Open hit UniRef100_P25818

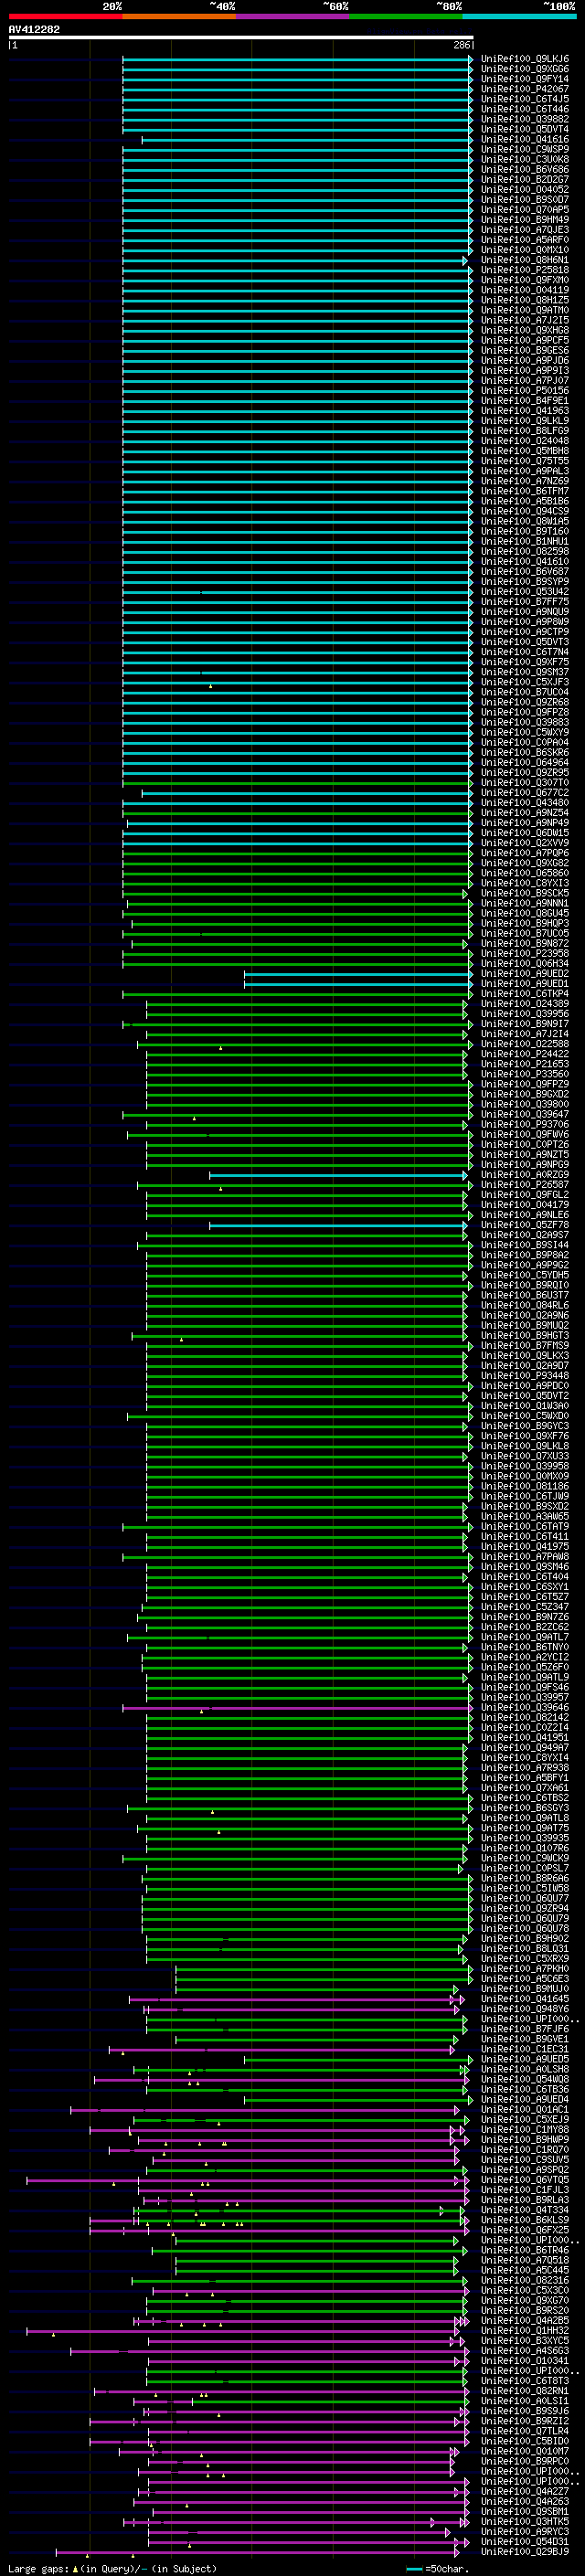click(525, 270)
